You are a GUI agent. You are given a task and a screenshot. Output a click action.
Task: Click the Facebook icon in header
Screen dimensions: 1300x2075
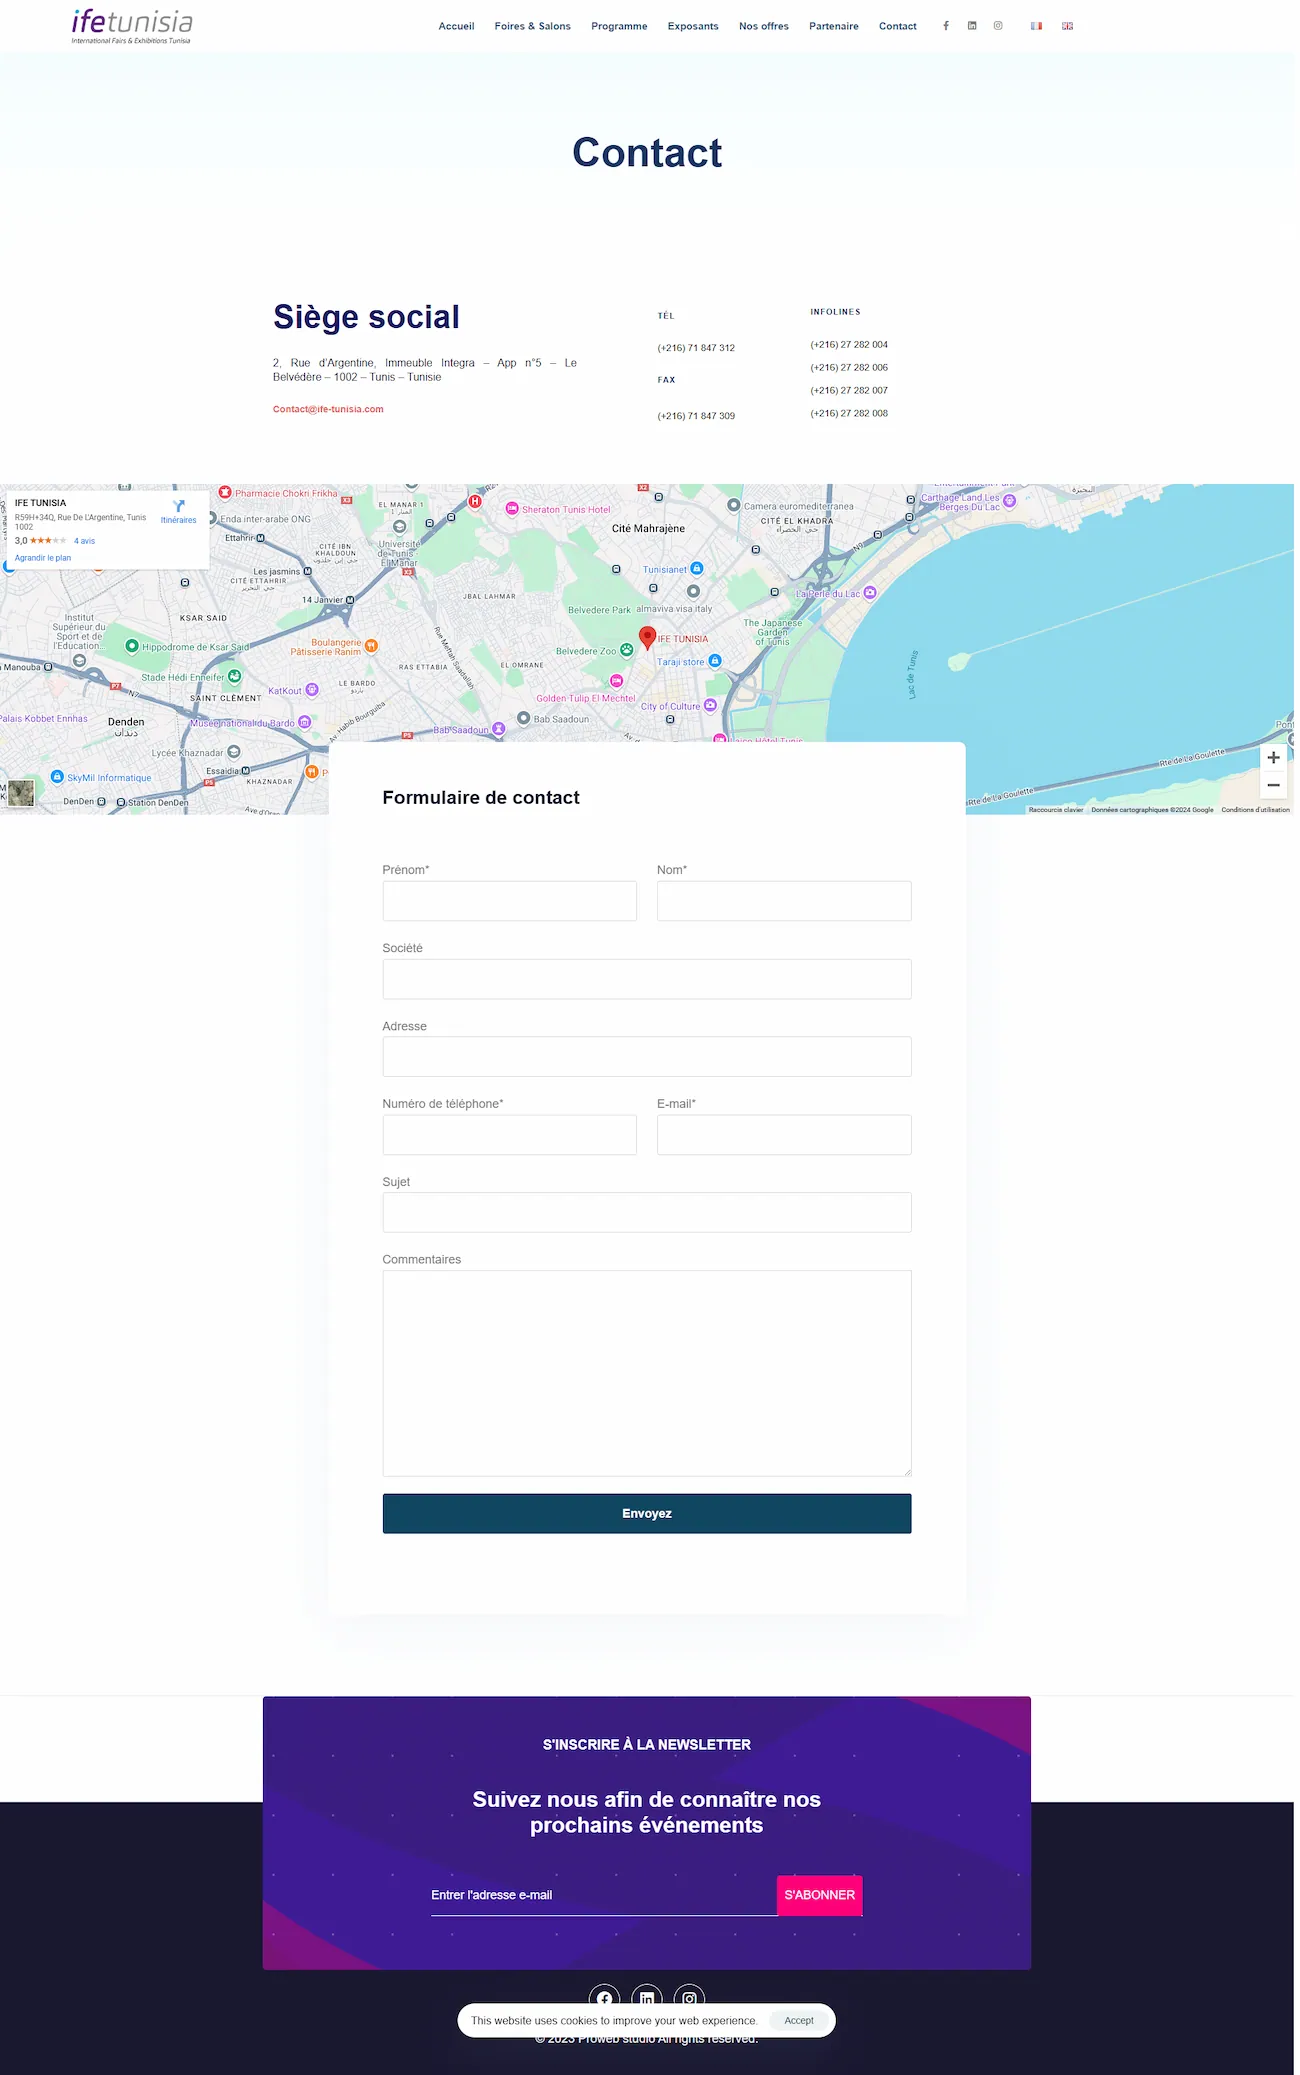tap(945, 26)
